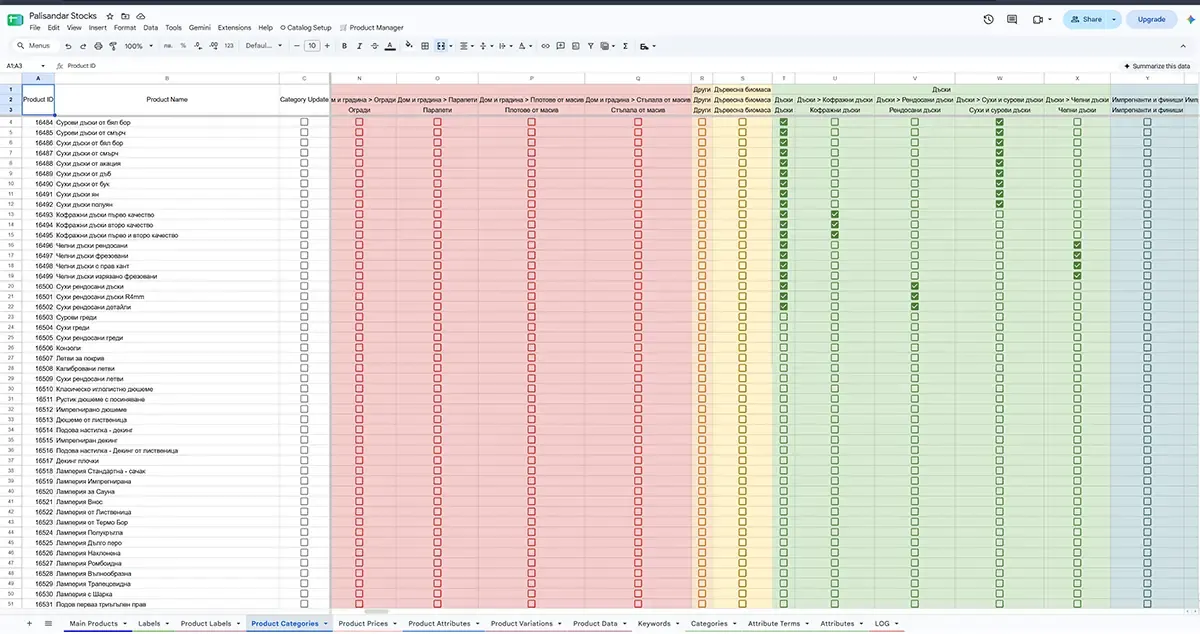This screenshot has height=634, width=1200.
Task: Open the text color picker
Action: tap(388, 46)
